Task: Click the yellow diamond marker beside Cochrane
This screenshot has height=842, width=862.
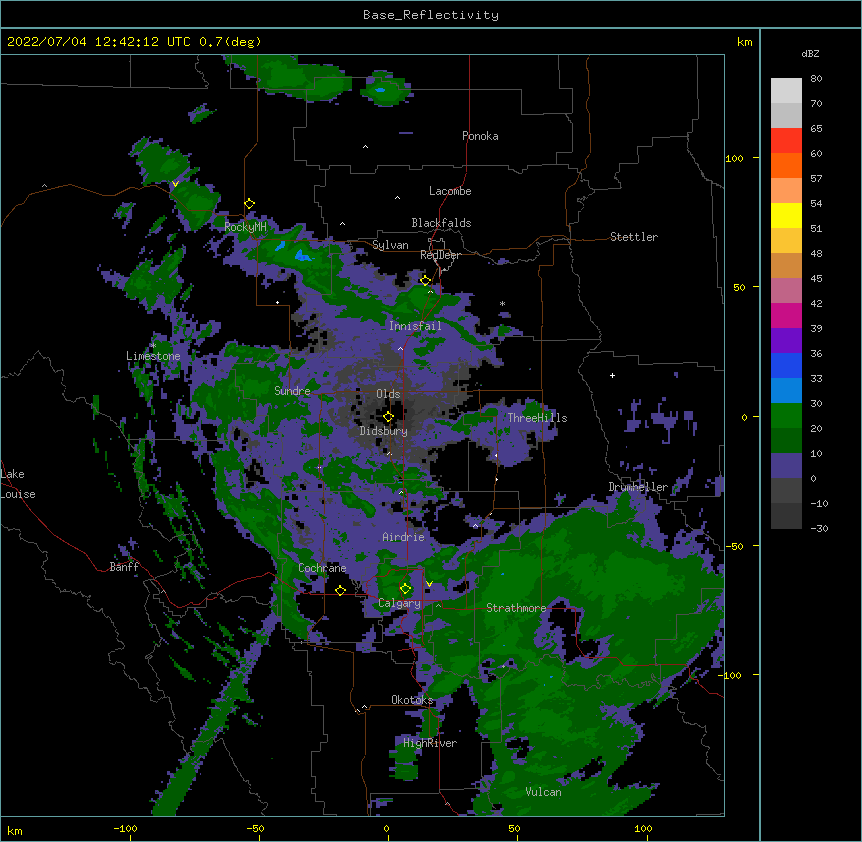Action: click(340, 590)
